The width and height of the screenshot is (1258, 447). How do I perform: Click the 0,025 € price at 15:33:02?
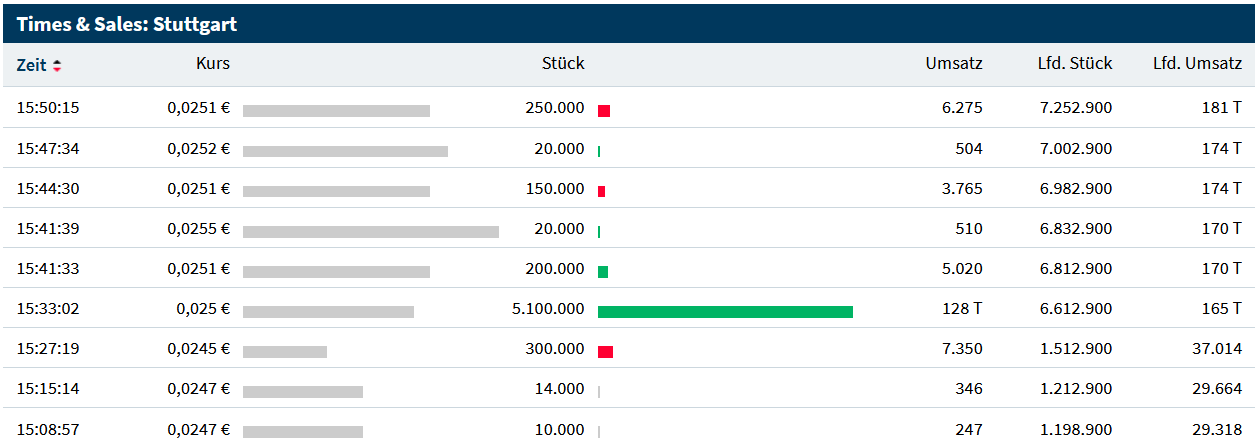(x=203, y=309)
